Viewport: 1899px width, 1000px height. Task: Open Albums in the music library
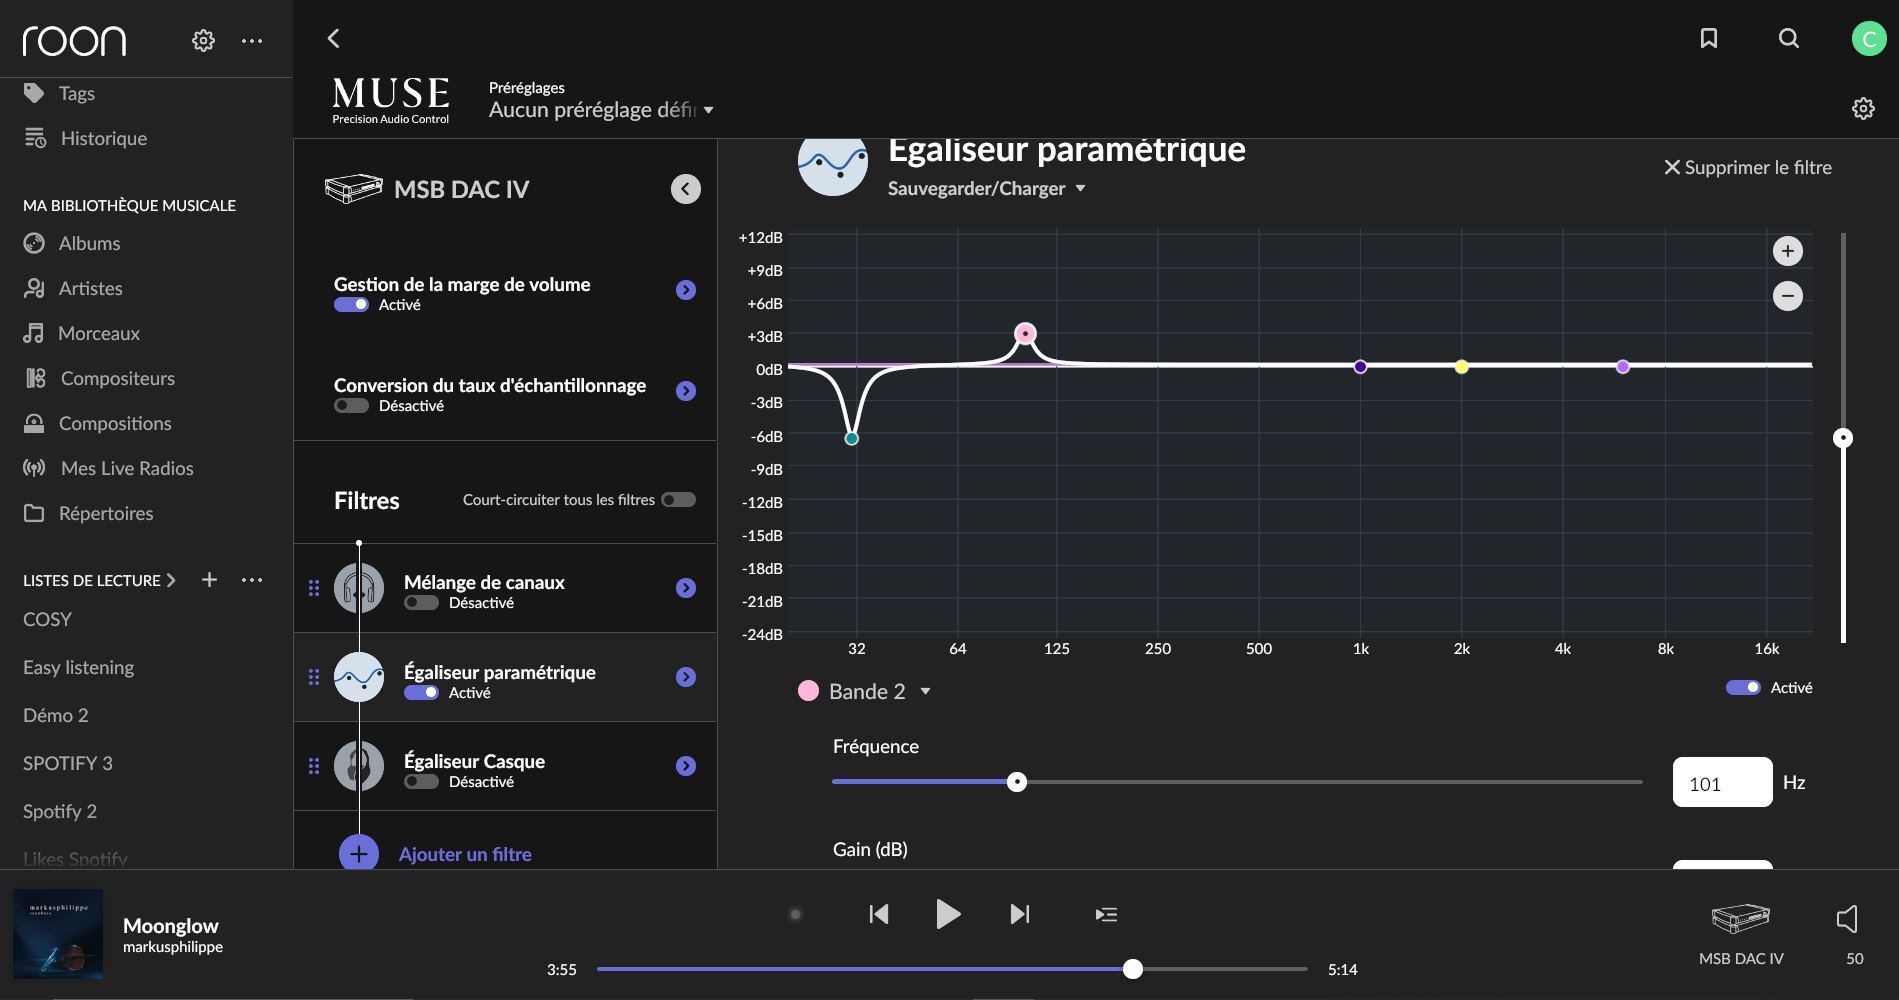89,243
